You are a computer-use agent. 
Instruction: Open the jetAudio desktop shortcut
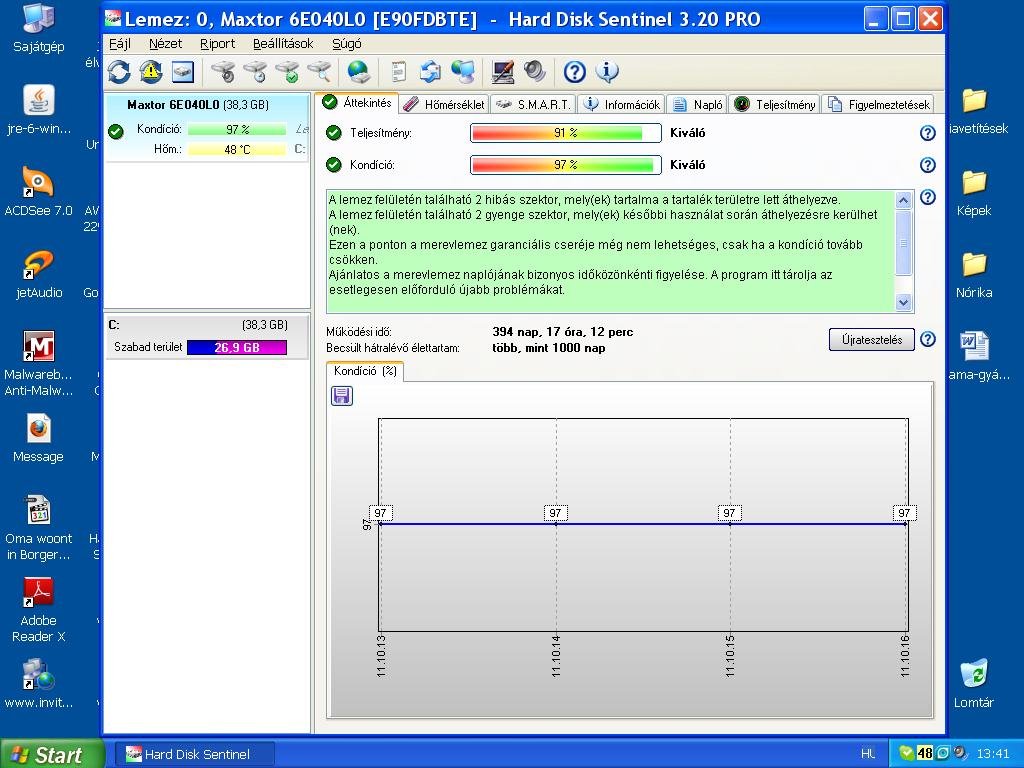(39, 275)
